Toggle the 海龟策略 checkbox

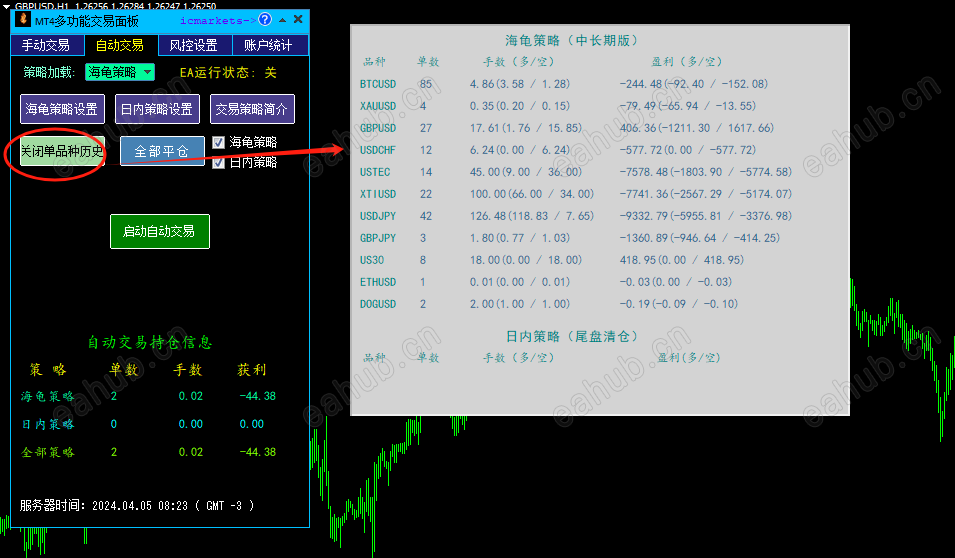coord(219,143)
